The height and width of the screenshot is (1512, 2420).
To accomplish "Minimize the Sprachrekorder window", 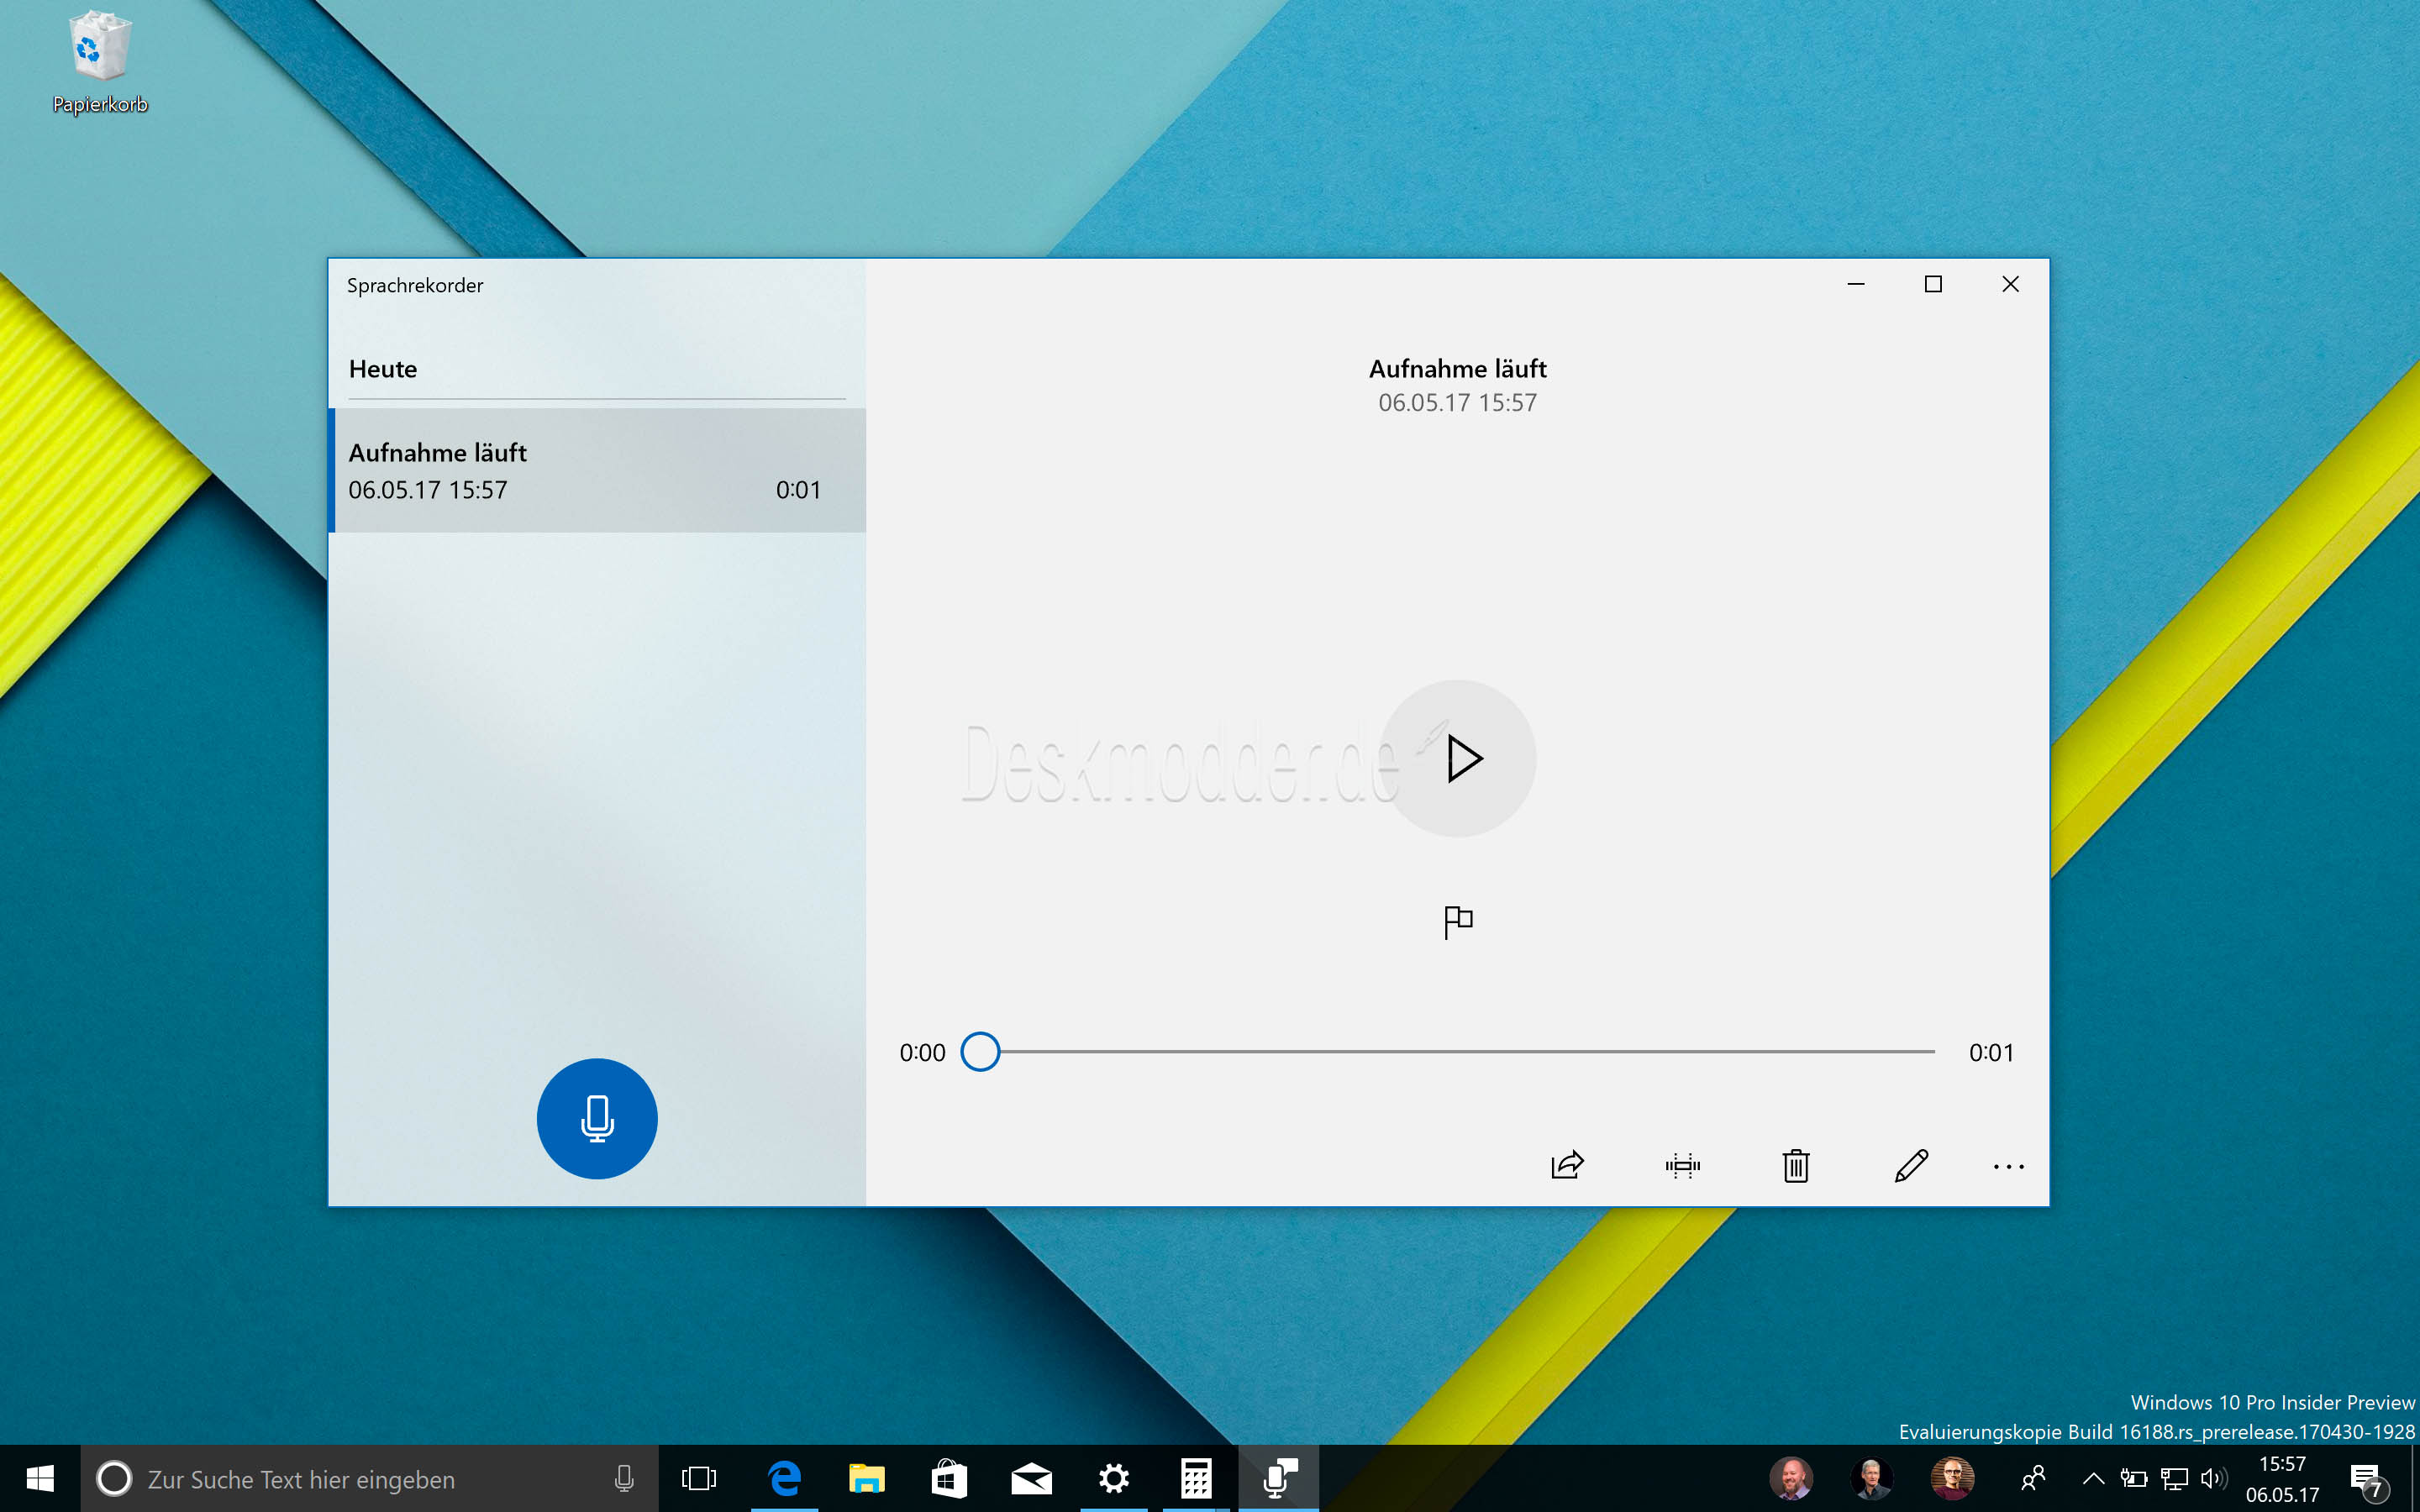I will click(x=1856, y=284).
